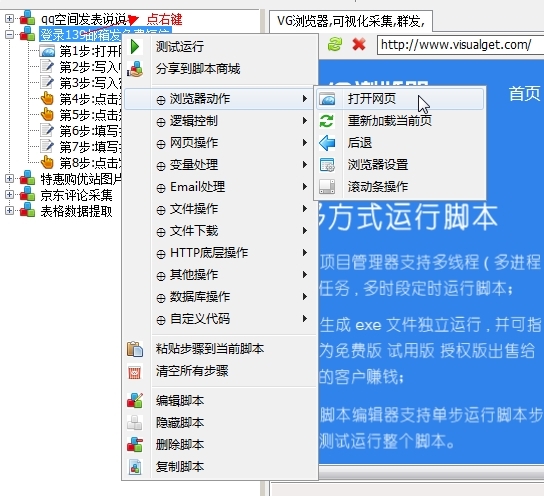
Task: Click the faded blocks icon beside 隐藏脚本
Action: [135, 422]
